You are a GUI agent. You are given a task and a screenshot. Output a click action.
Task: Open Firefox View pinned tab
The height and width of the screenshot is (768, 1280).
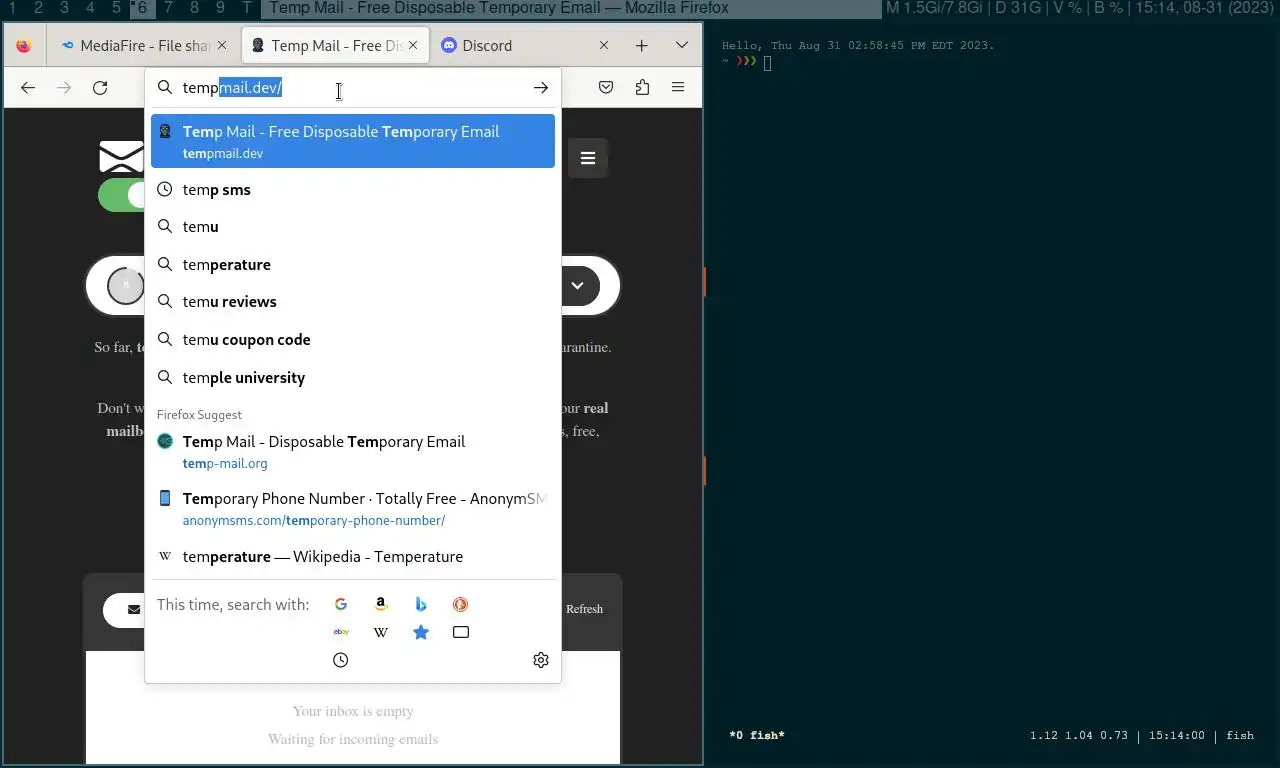pyautogui.click(x=24, y=46)
